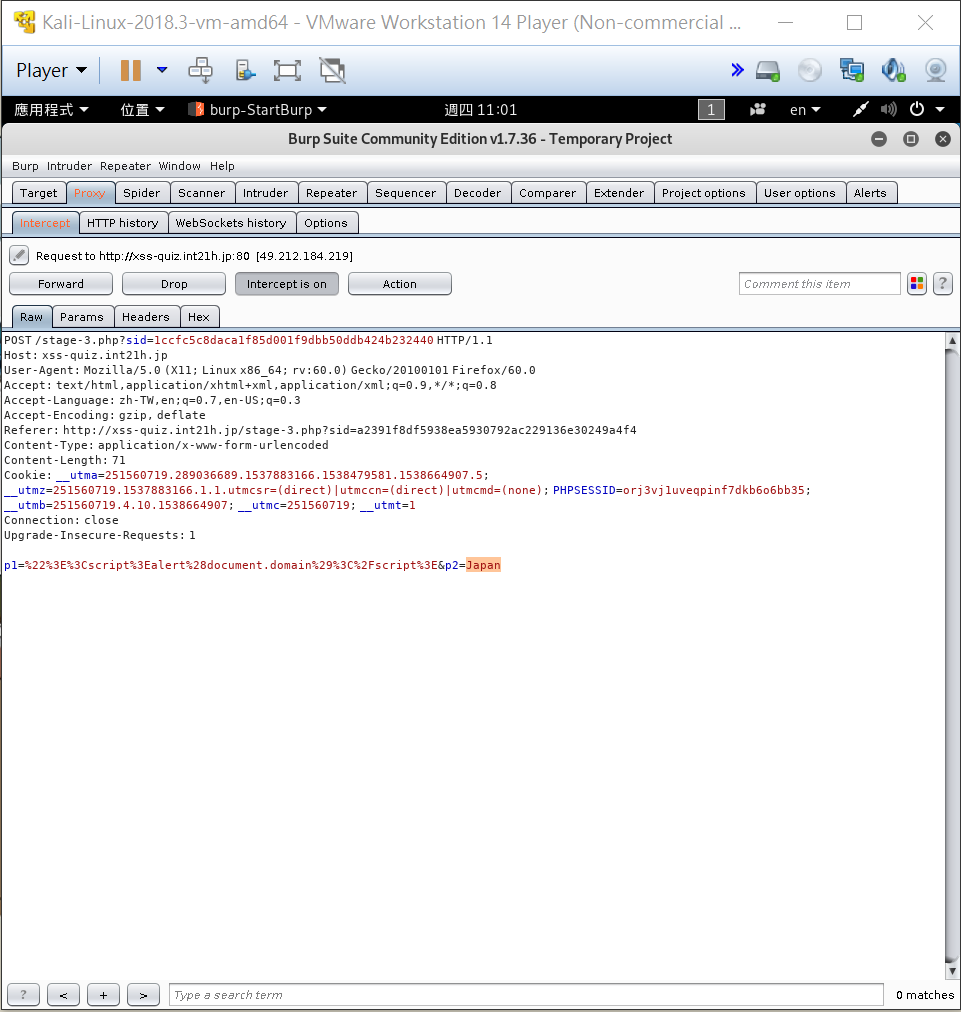Click the search help question mark button

23,995
